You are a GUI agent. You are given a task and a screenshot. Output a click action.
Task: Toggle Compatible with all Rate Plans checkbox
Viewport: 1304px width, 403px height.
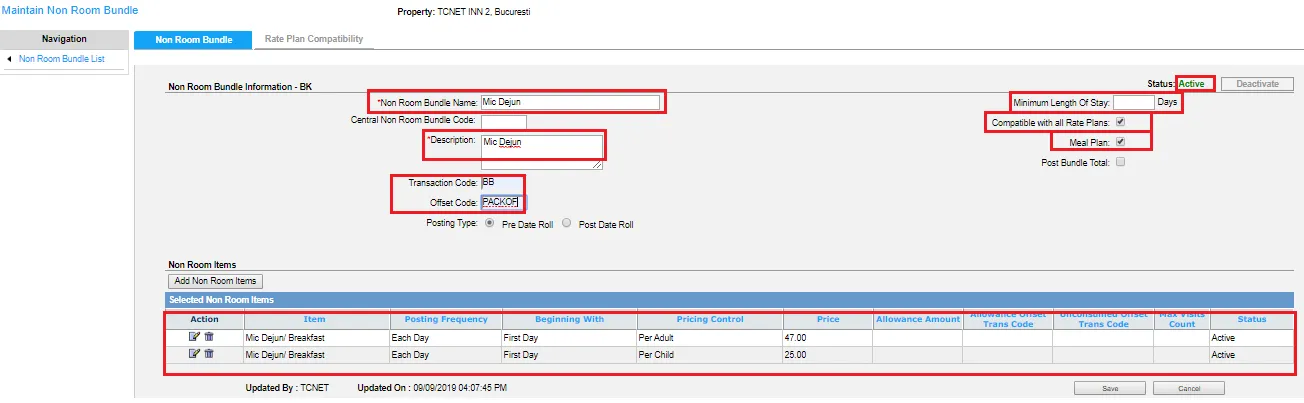tap(1121, 122)
